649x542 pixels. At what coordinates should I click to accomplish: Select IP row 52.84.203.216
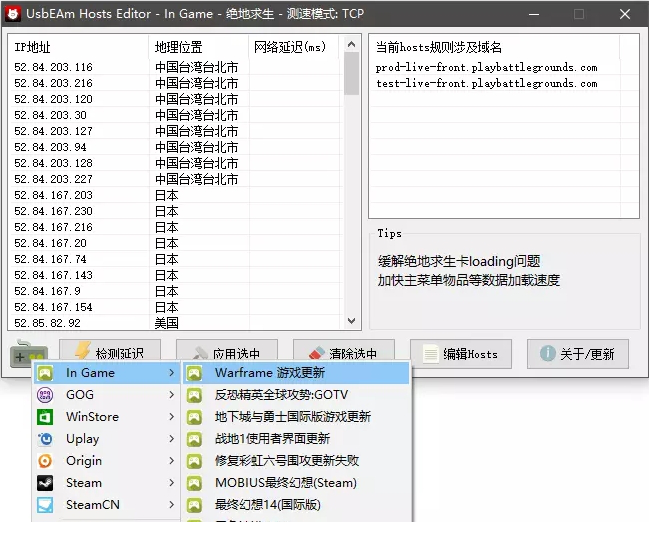pyautogui.click(x=176, y=83)
